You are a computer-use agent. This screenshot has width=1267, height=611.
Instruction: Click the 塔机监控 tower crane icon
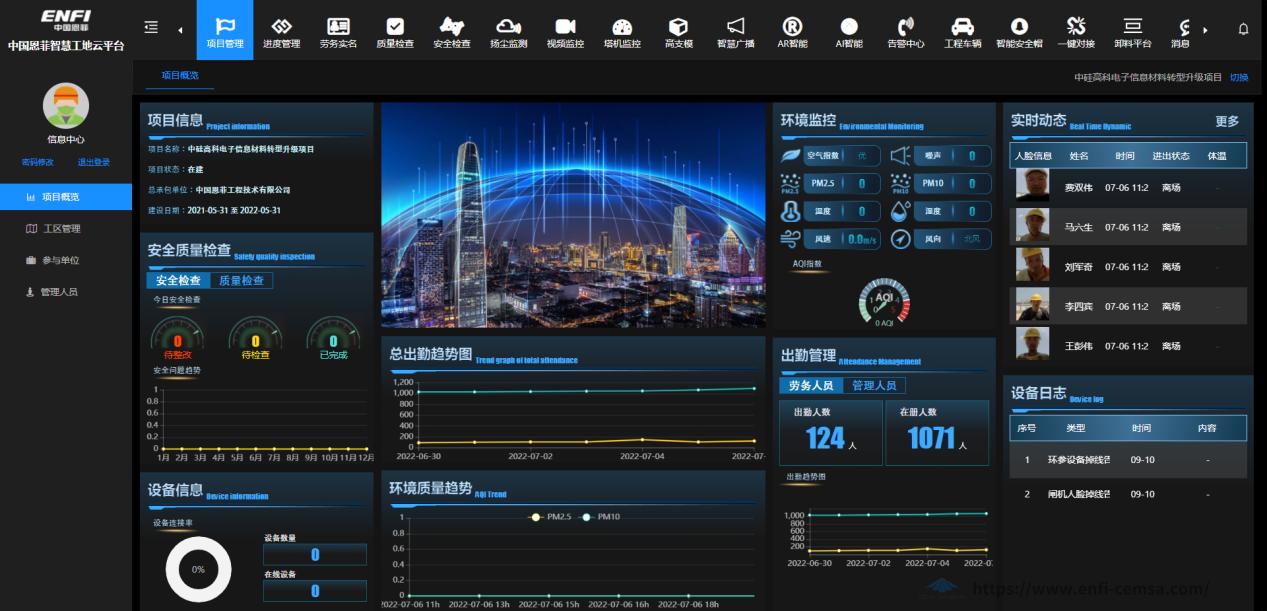click(622, 31)
